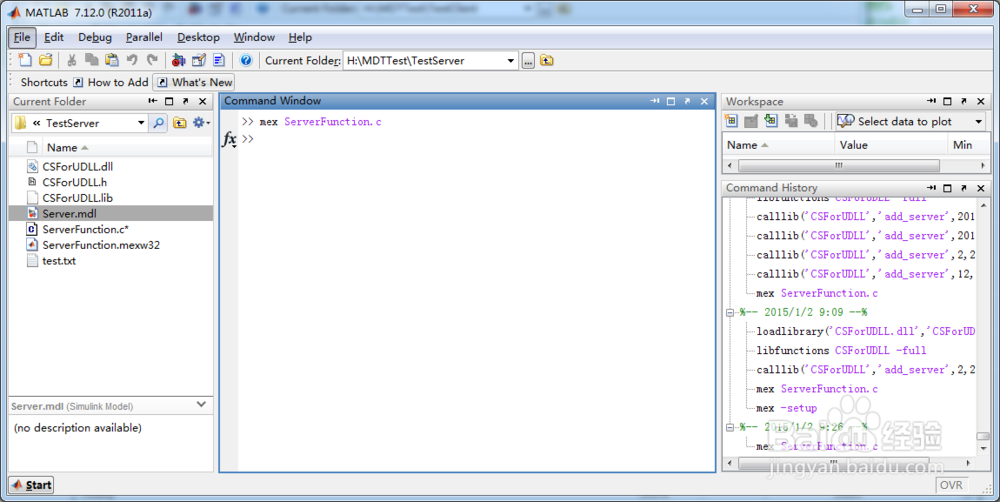The image size is (1000, 502).
Task: Select libfunctions CSForUDLL -full history entry
Action: (x=841, y=351)
